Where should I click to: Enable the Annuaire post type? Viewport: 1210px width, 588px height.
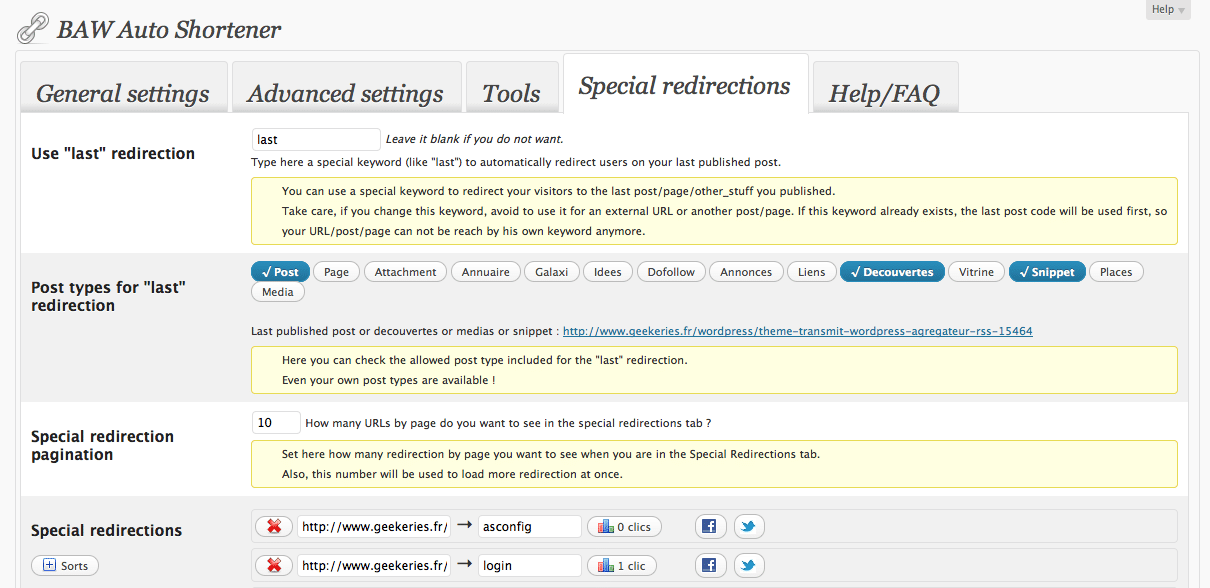click(486, 272)
